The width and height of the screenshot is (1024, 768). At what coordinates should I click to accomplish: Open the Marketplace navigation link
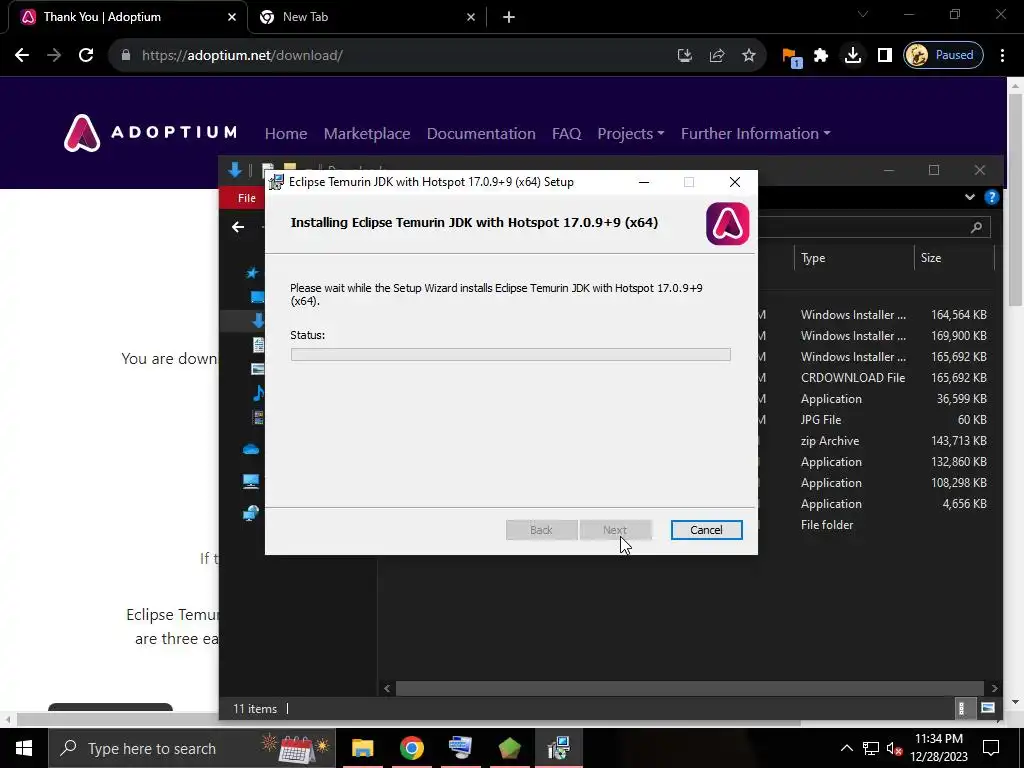pyautogui.click(x=367, y=133)
